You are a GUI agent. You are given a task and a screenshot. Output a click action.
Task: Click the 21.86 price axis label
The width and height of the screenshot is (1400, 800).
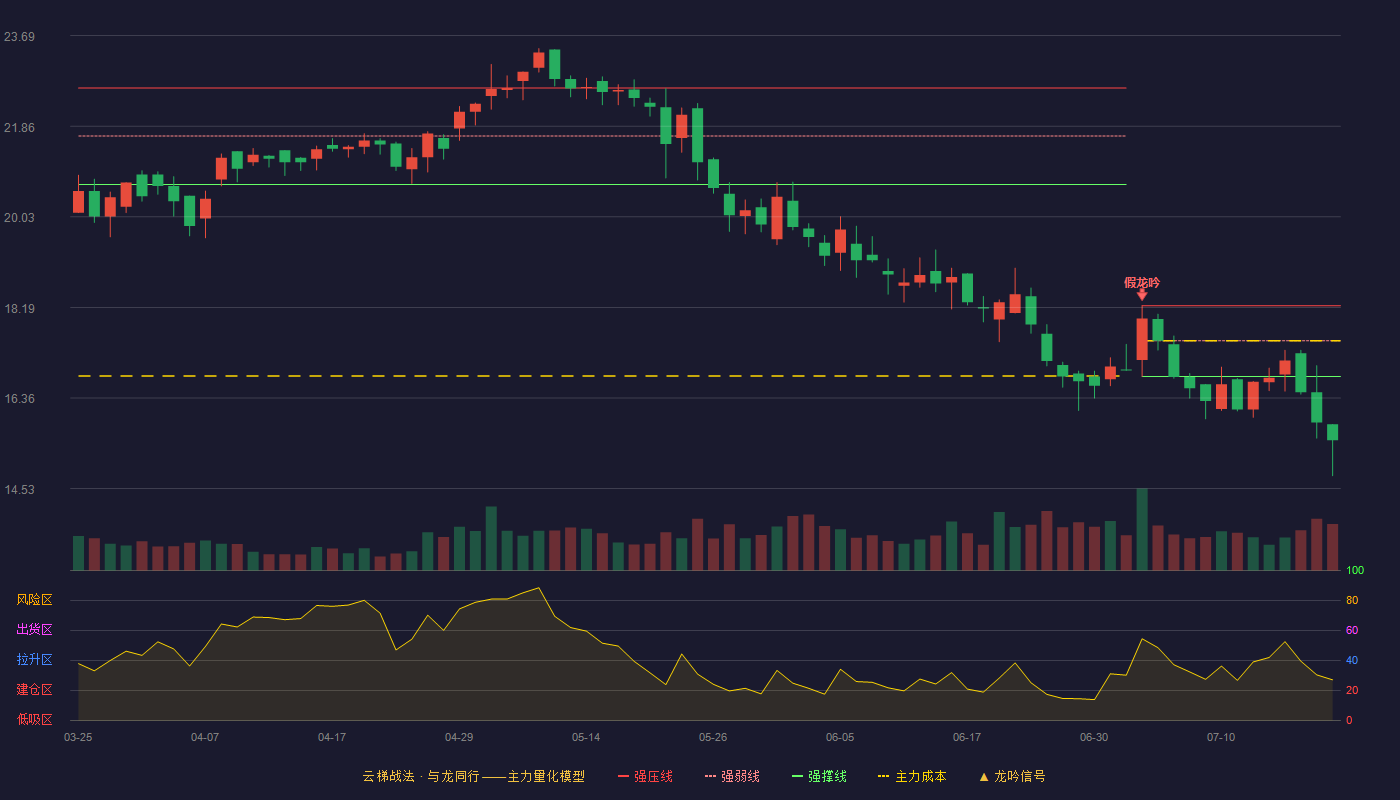[x=19, y=128]
